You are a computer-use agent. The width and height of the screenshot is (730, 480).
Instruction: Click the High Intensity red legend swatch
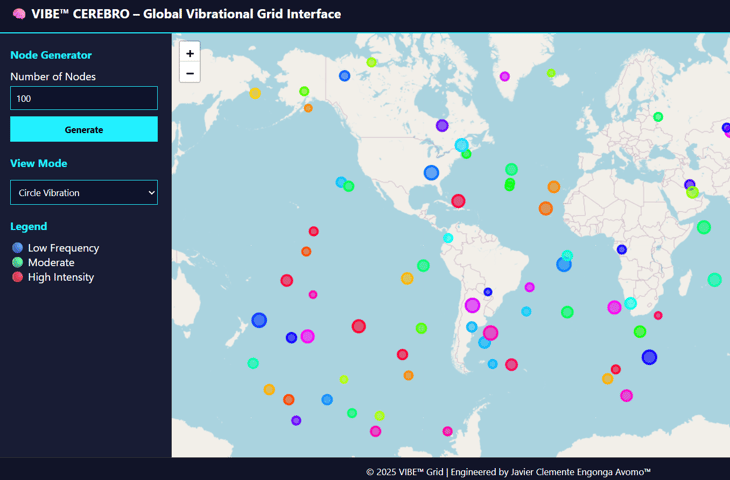[x=17, y=277]
